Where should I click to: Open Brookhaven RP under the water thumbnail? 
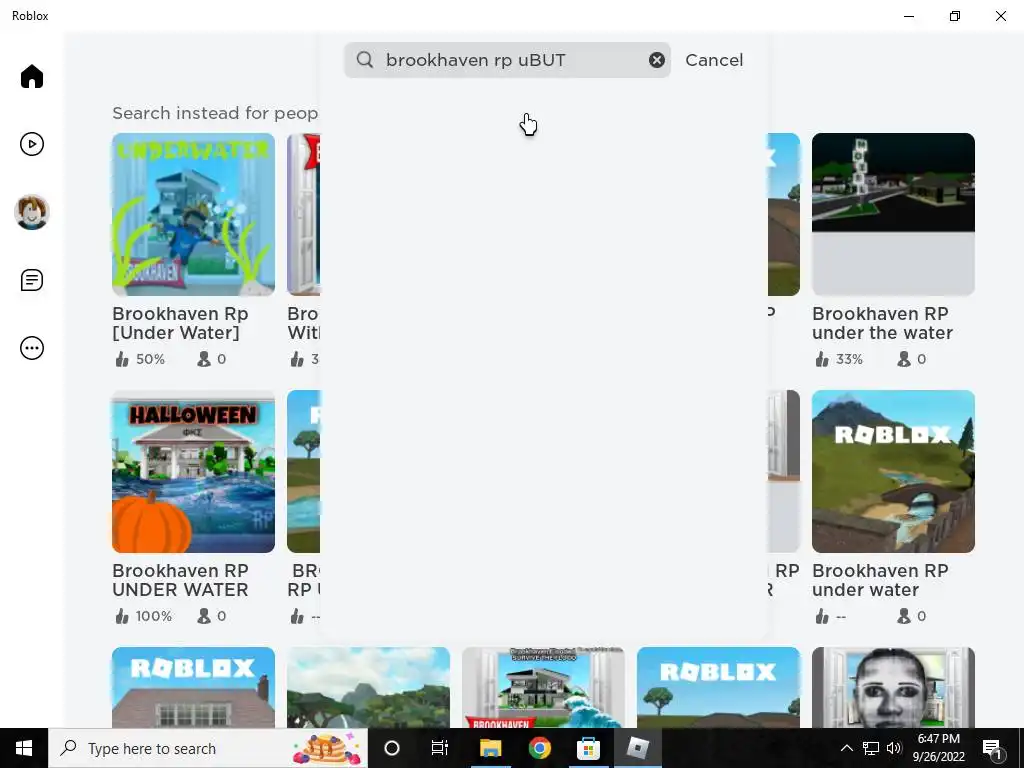[x=893, y=214]
